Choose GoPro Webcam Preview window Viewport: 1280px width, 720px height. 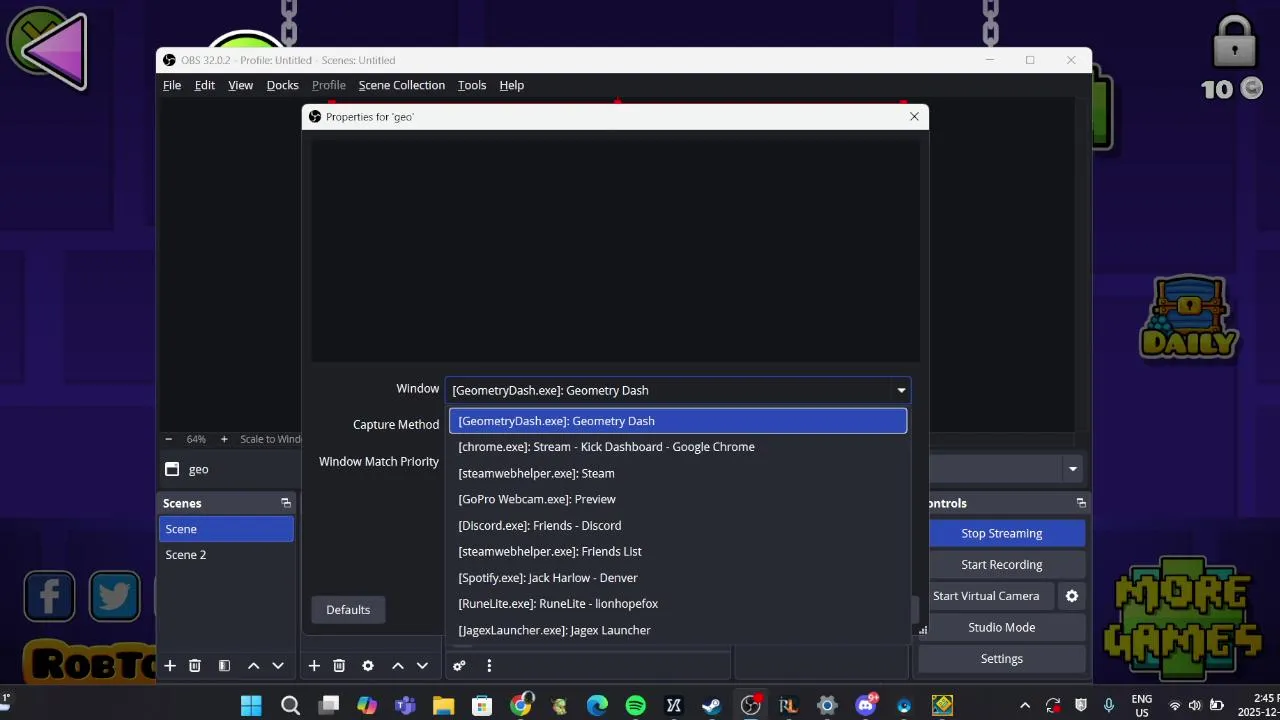coord(678,500)
